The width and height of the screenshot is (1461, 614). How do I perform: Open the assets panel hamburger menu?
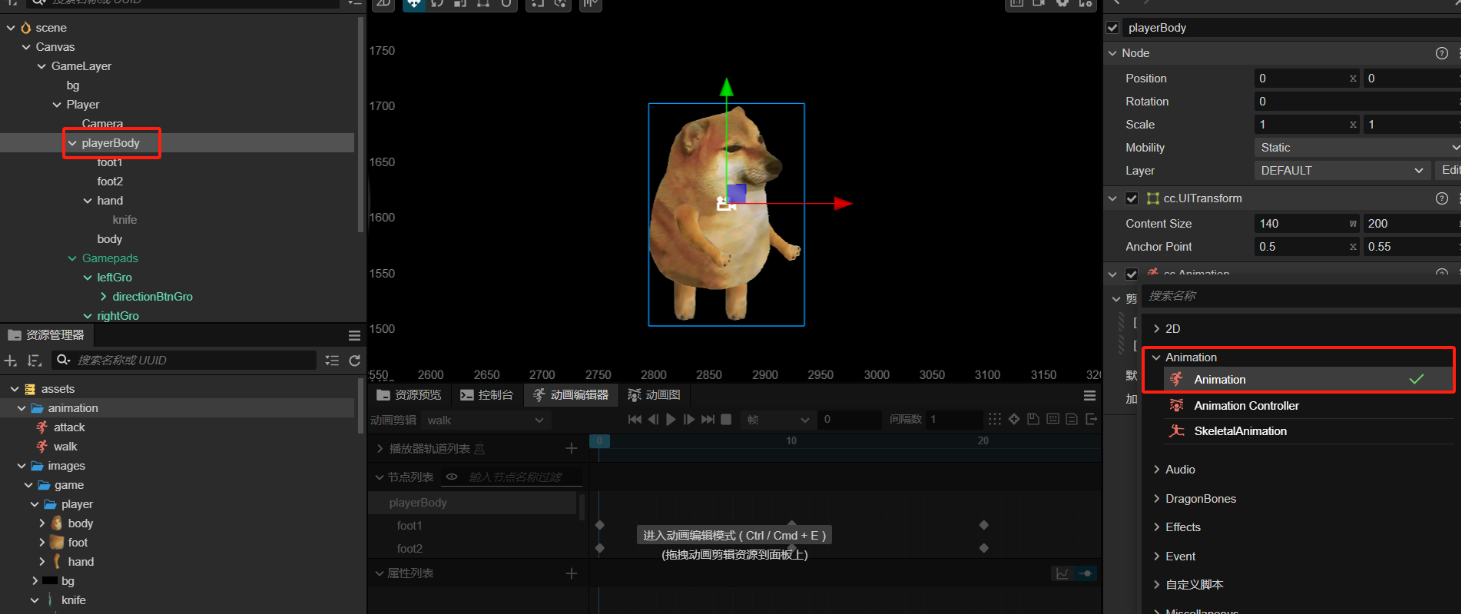point(354,335)
